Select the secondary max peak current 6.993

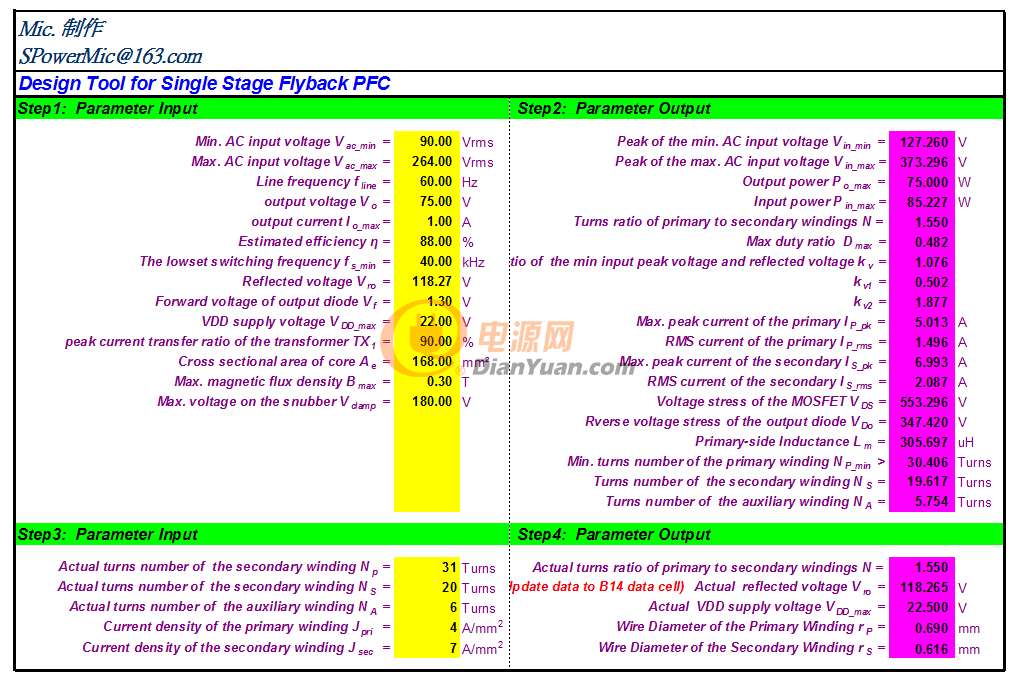921,363
